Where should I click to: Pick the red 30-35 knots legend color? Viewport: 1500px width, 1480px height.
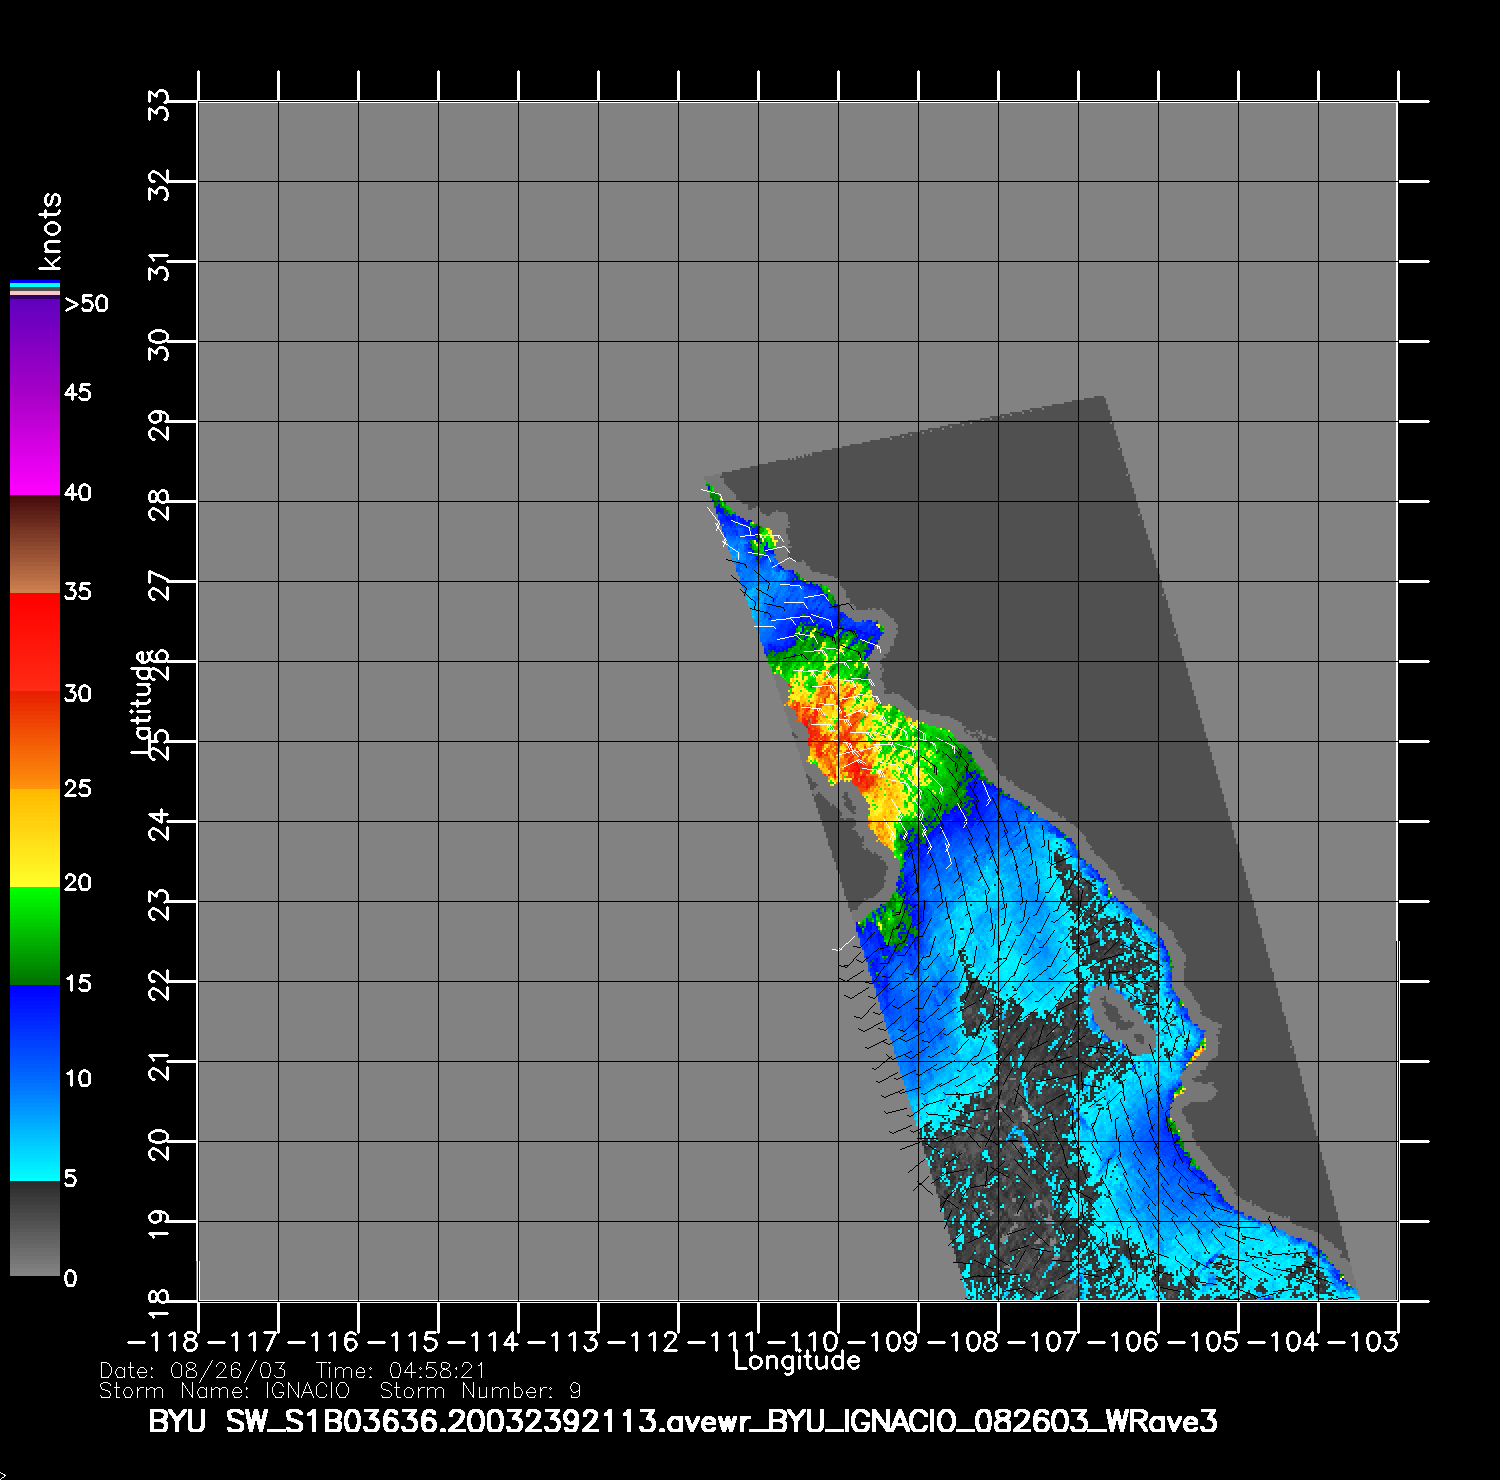[x=35, y=642]
